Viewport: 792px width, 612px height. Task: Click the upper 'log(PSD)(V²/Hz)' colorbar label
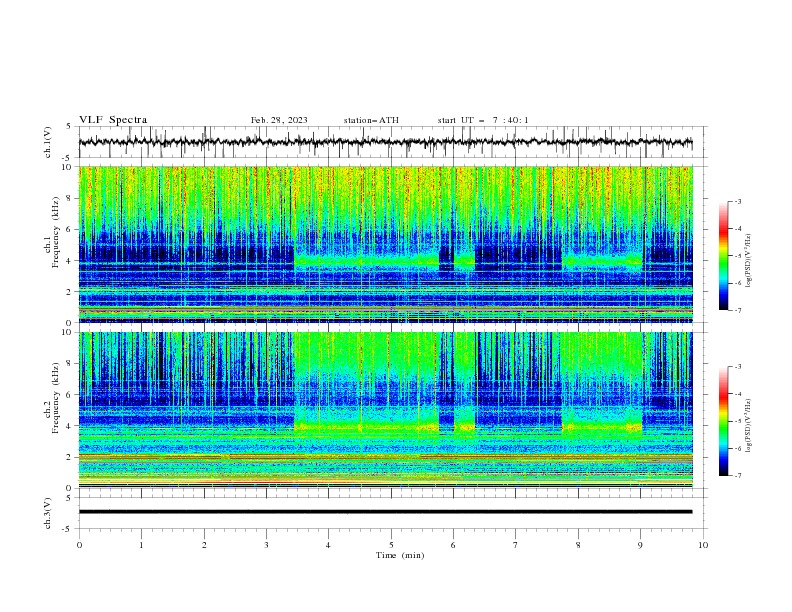pyautogui.click(x=749, y=261)
